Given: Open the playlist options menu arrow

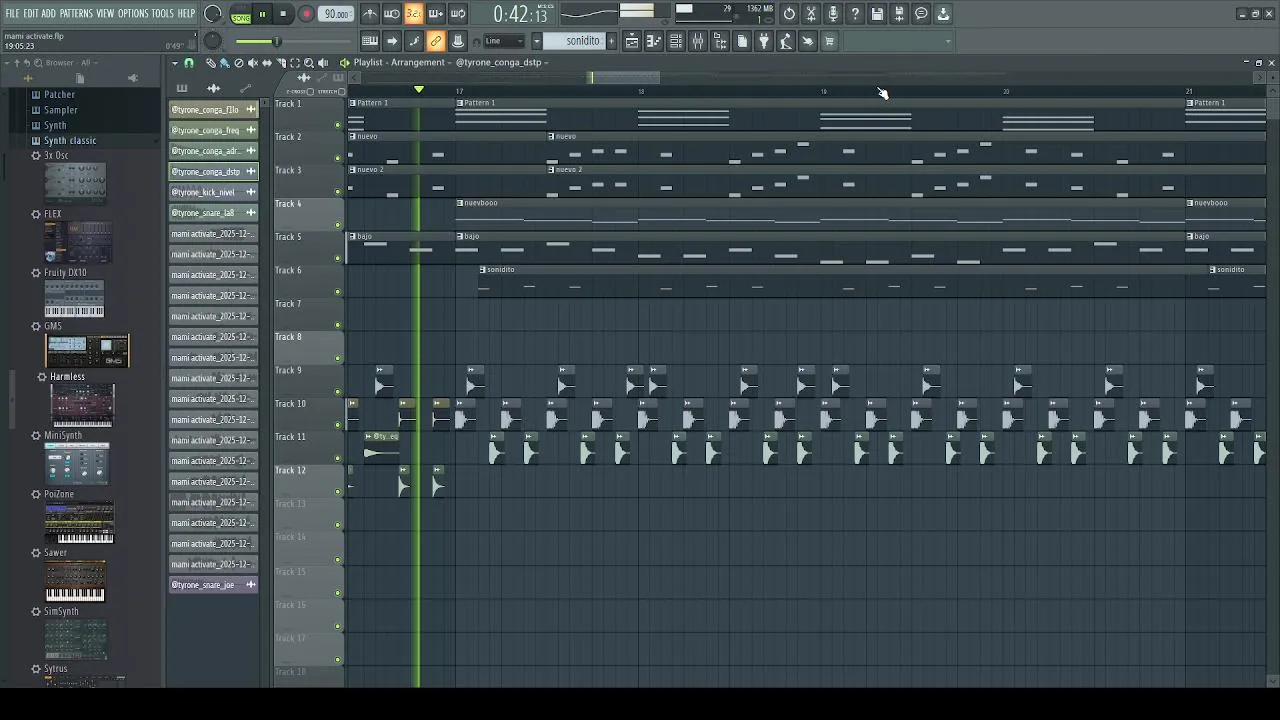Looking at the screenshot, I should (174, 63).
